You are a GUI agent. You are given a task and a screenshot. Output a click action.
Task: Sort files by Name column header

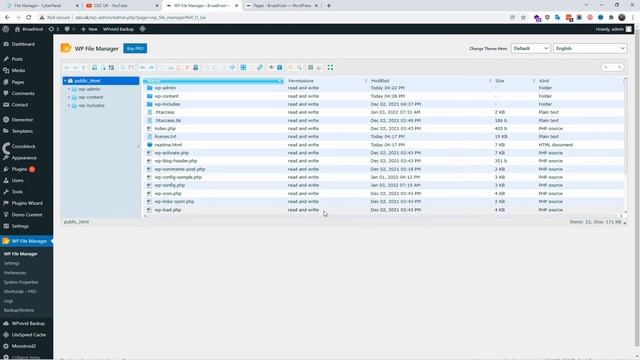pos(213,81)
